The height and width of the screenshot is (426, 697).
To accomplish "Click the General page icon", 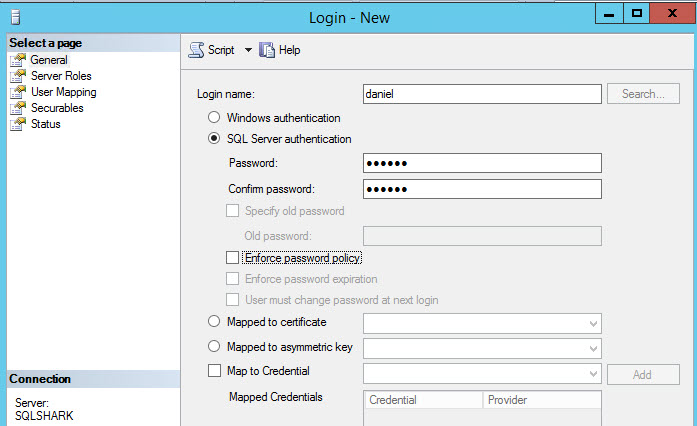I will 17,60.
